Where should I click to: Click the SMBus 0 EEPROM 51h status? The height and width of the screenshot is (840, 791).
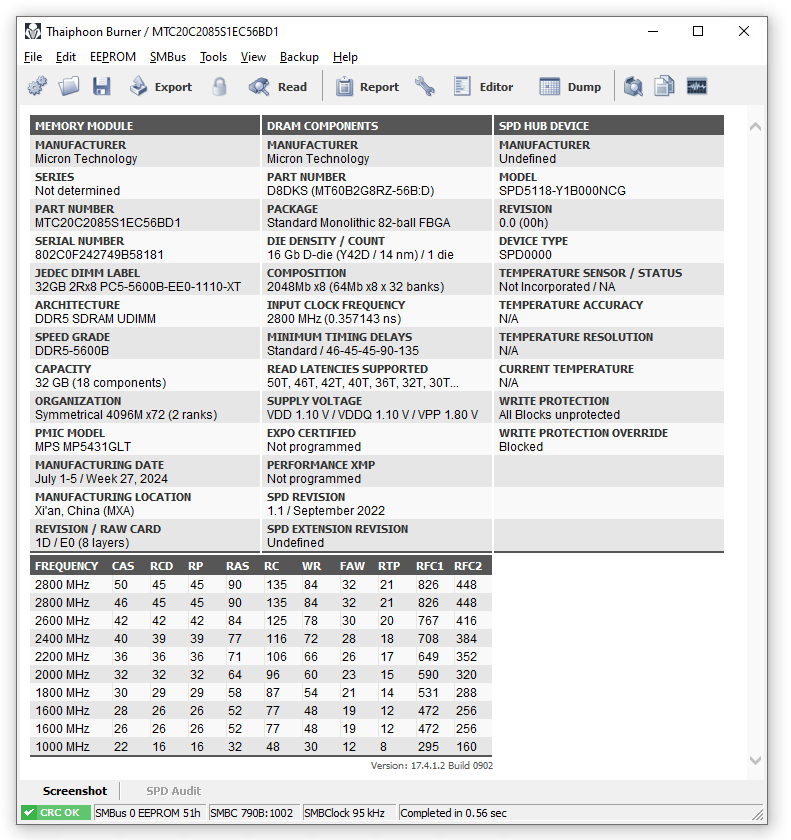(148, 813)
